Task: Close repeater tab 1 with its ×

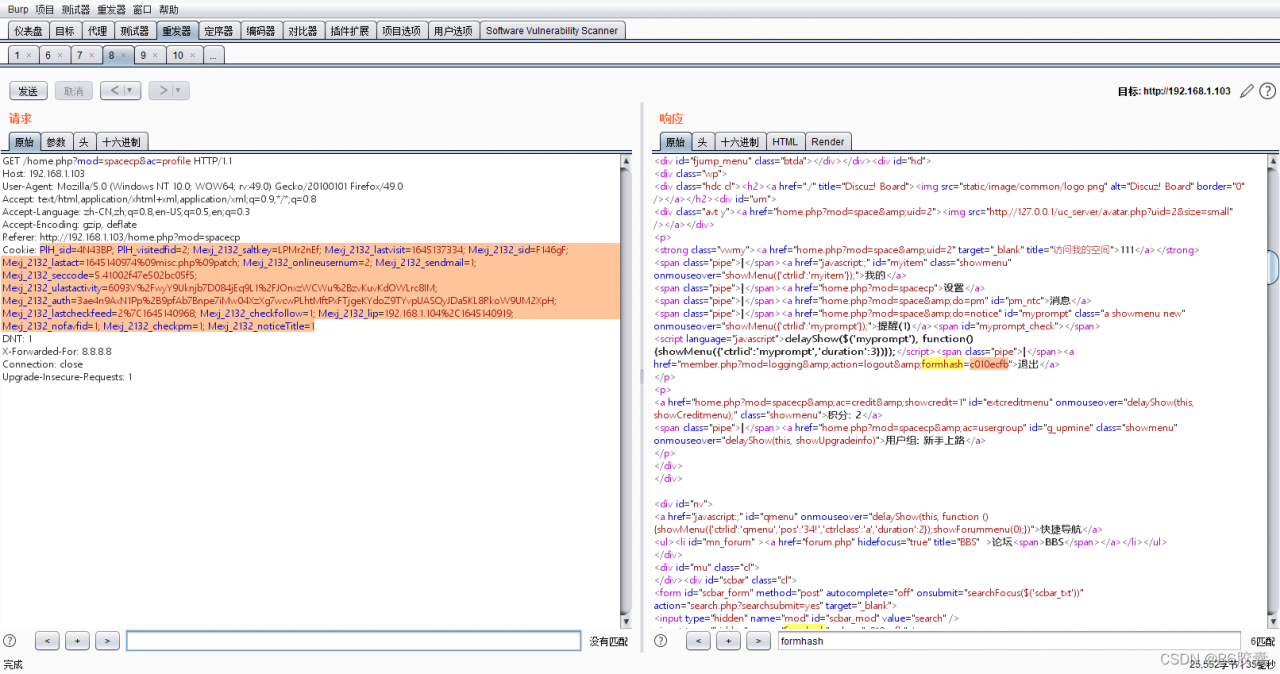Action: point(29,56)
